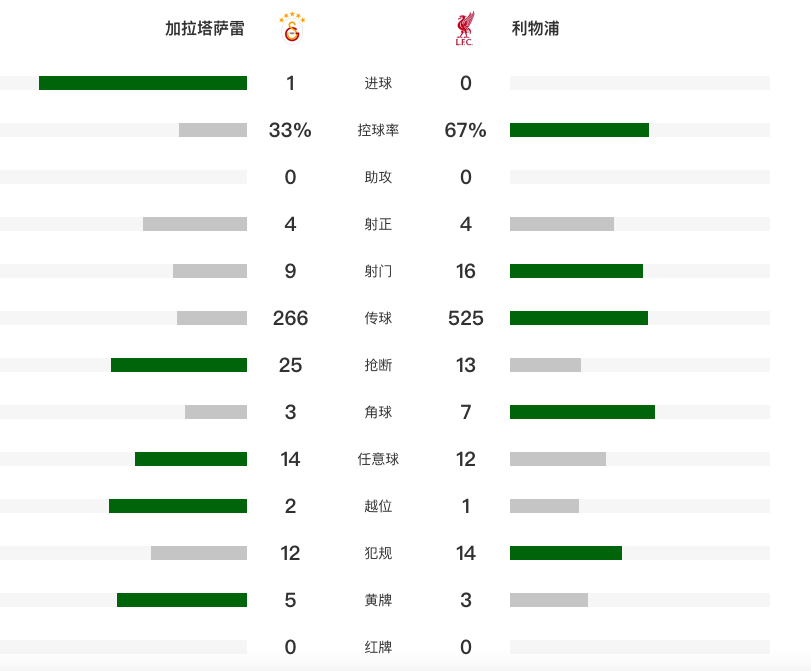The height and width of the screenshot is (671, 811).
Task: Click Liverpool's 67% possession value
Action: pyautogui.click(x=465, y=130)
